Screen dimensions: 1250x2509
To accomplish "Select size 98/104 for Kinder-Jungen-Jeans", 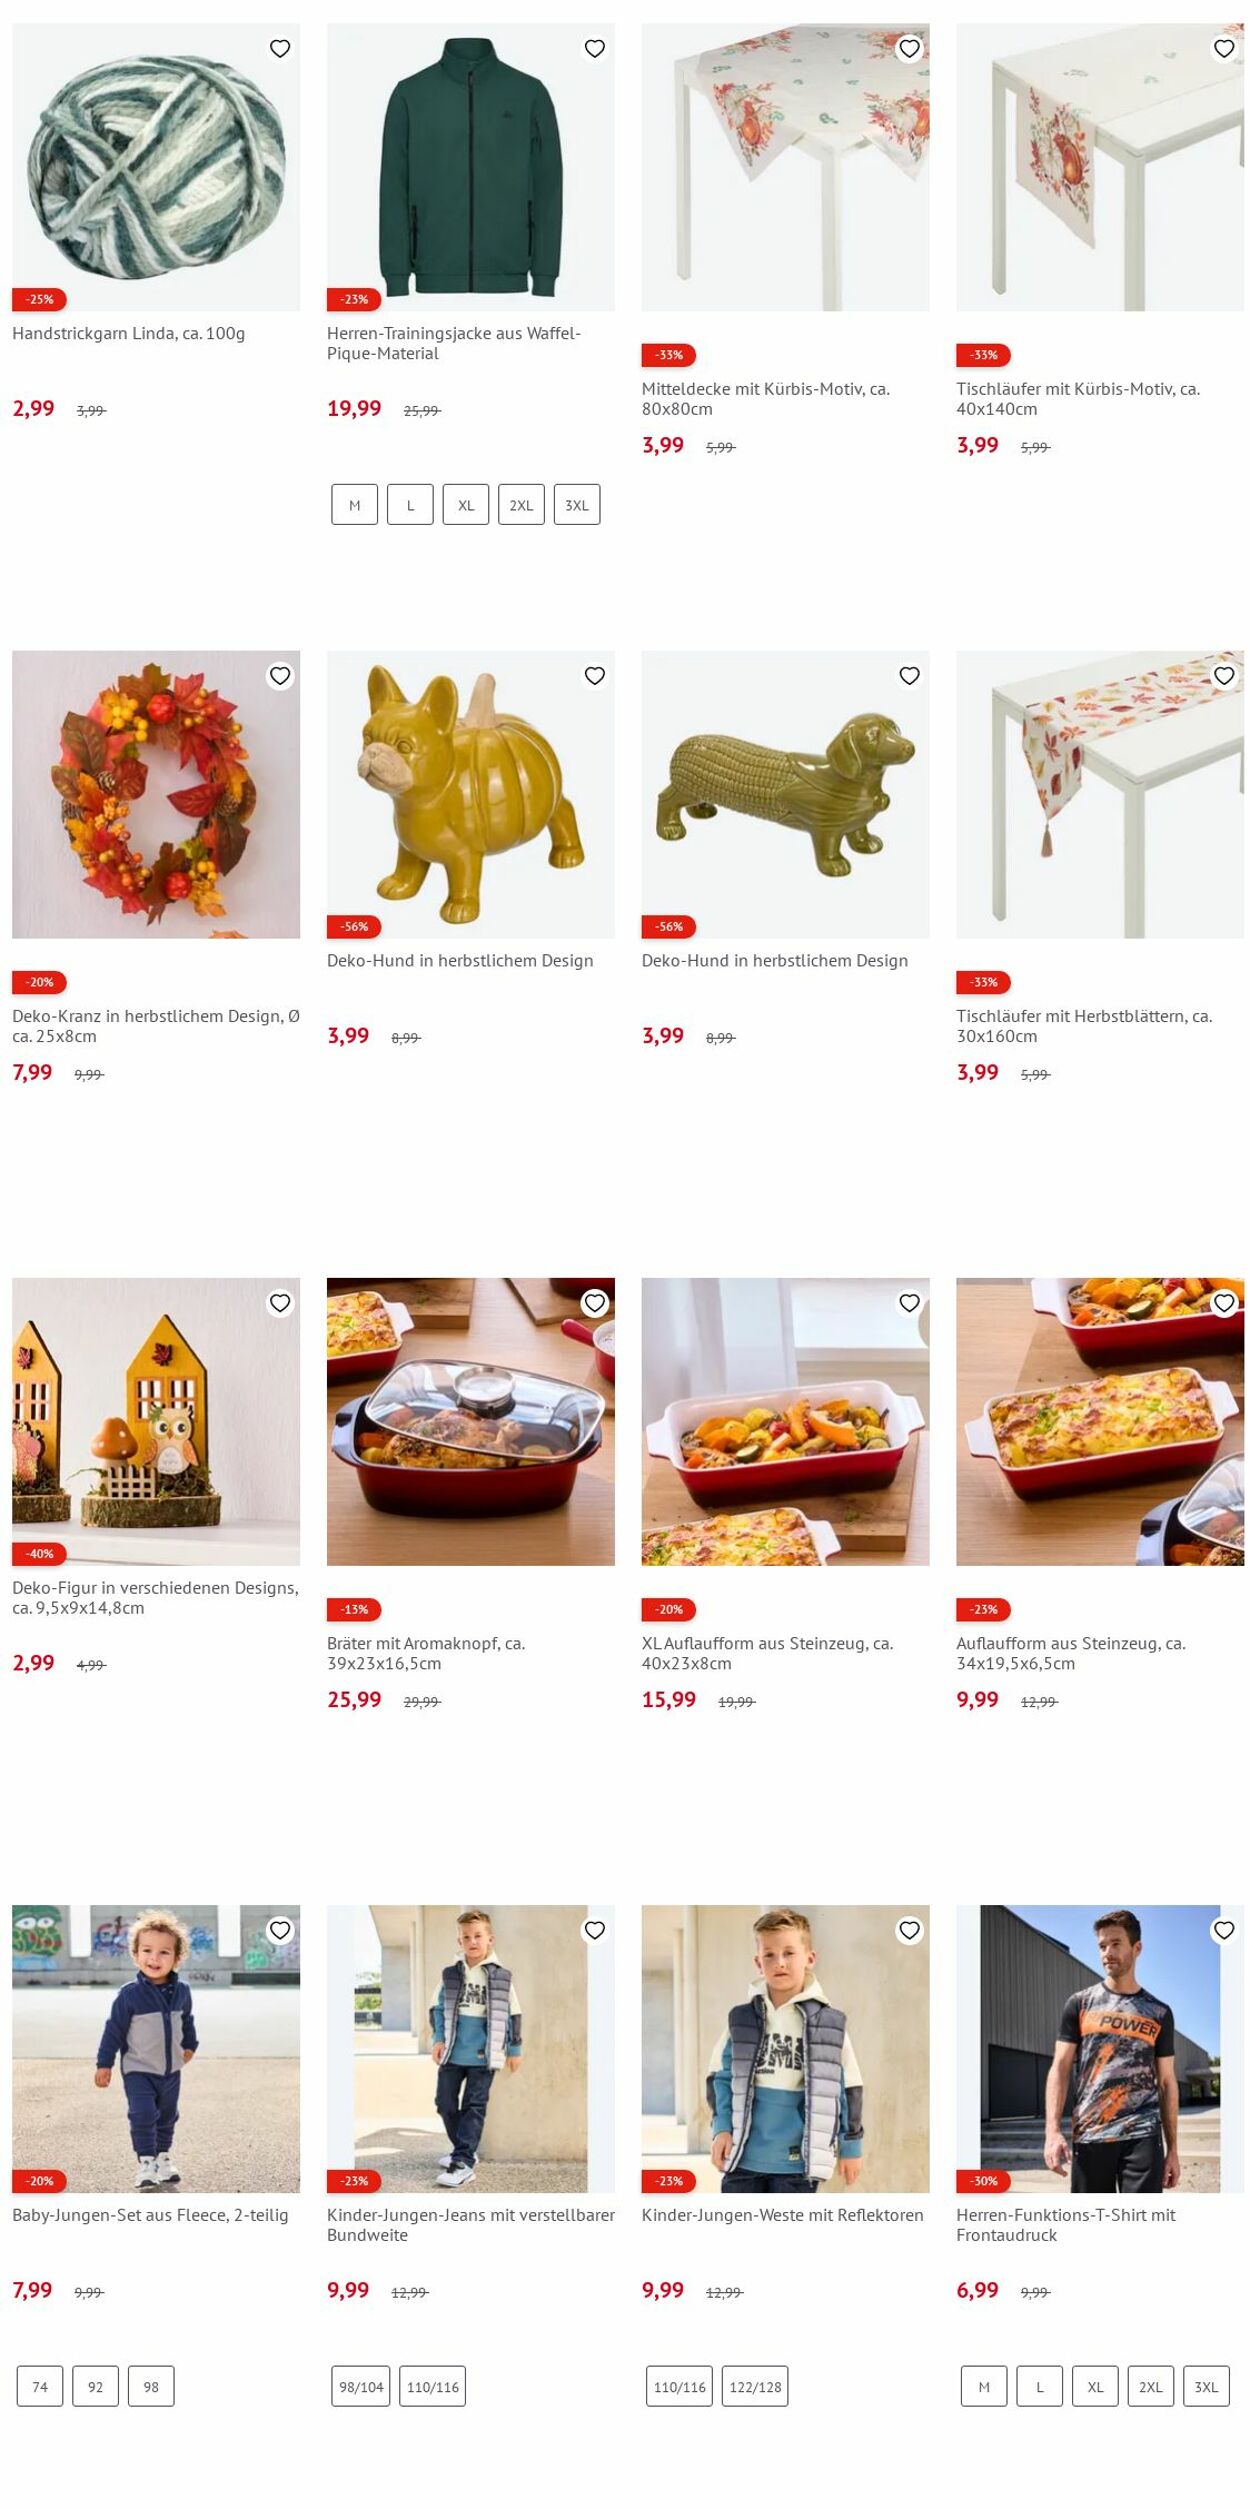I will tap(361, 2386).
